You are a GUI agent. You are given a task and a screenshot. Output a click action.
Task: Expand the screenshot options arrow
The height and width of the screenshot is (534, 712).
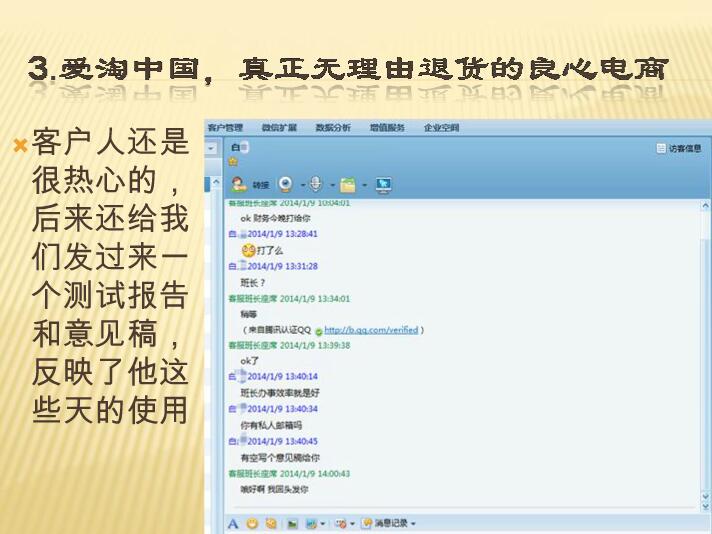(x=323, y=524)
